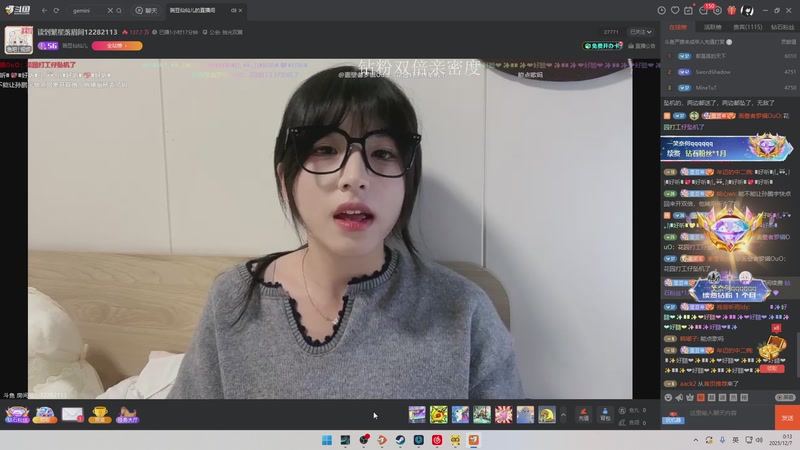Image resolution: width=800 pixels, height=450 pixels.
Task: Open the followed list heart icon
Action: click(675, 10)
